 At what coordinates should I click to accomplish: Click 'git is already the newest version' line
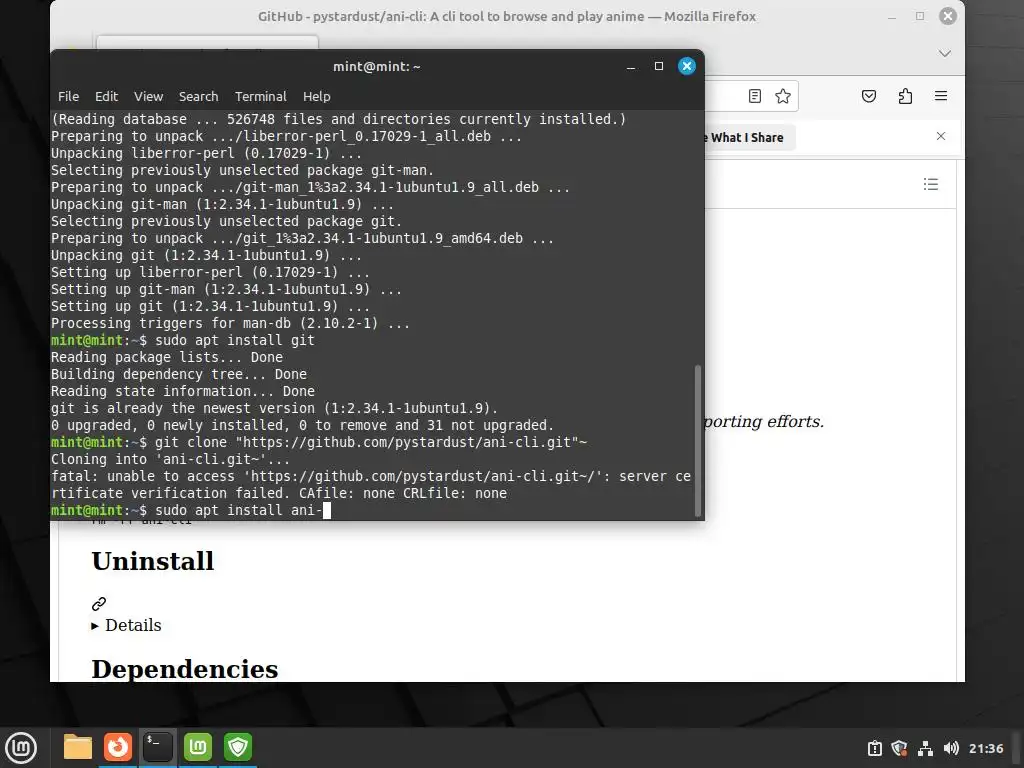(x=274, y=408)
